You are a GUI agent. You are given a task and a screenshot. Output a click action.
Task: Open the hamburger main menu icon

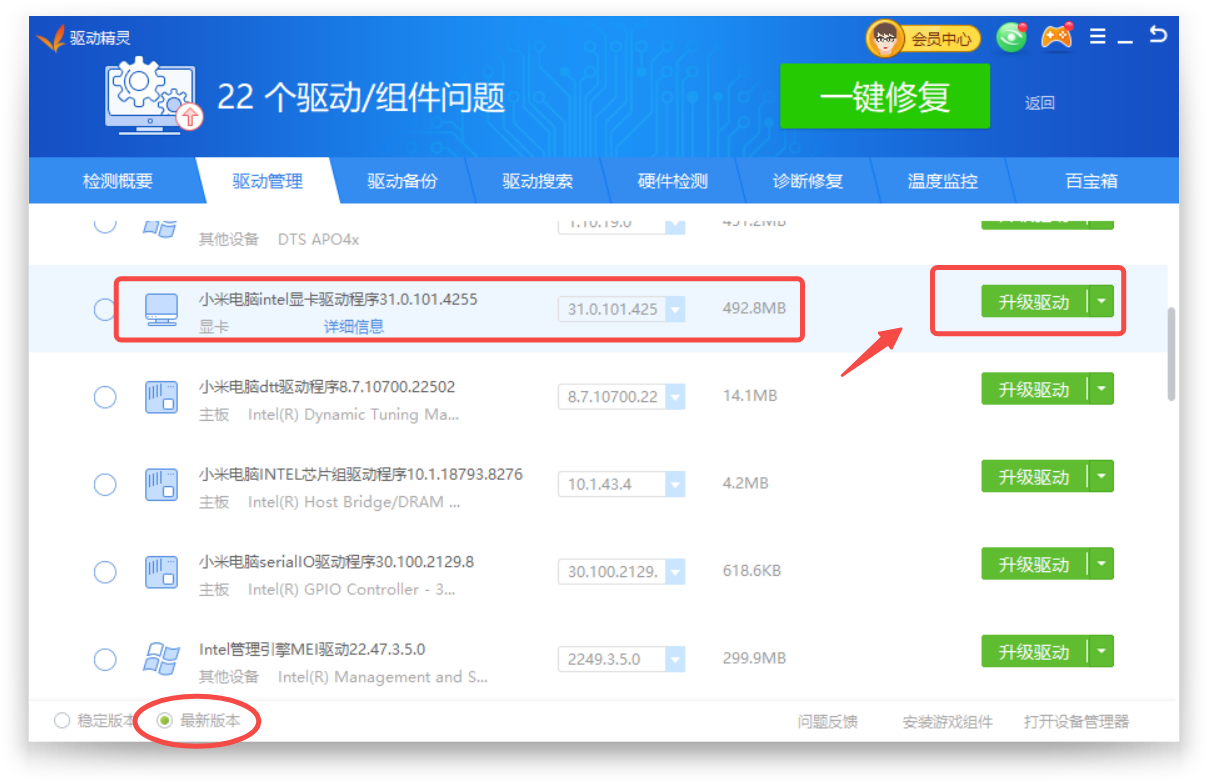tap(1098, 37)
